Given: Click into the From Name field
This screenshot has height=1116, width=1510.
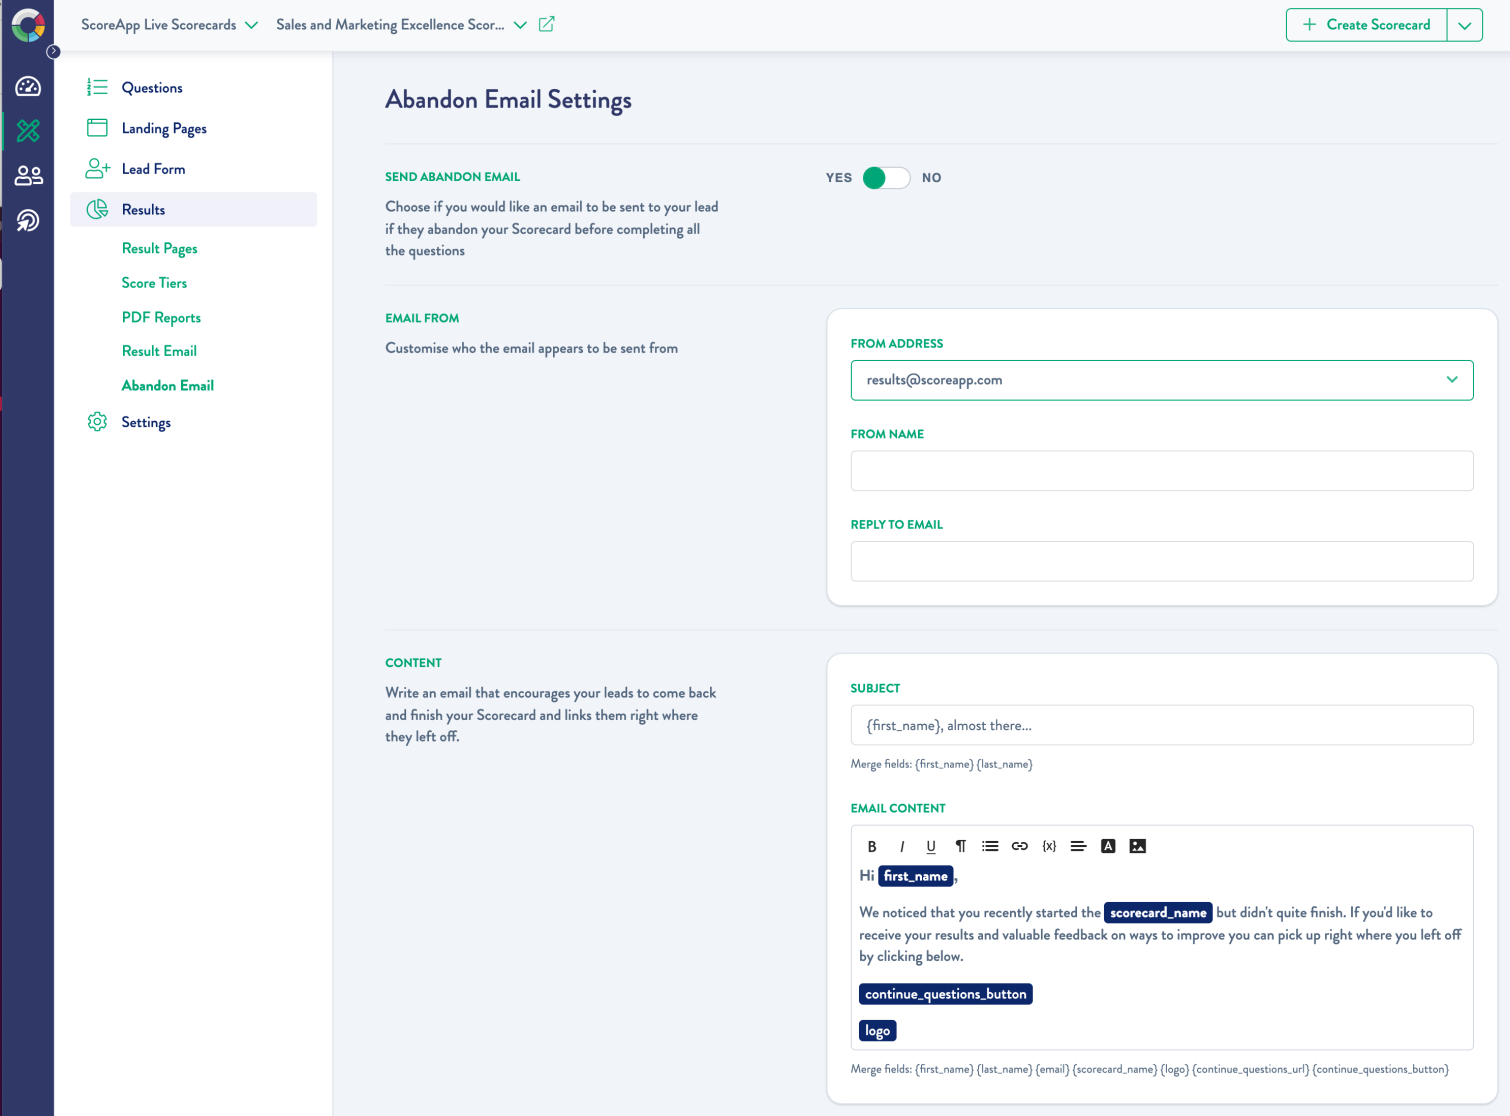Looking at the screenshot, I should [x=1161, y=471].
